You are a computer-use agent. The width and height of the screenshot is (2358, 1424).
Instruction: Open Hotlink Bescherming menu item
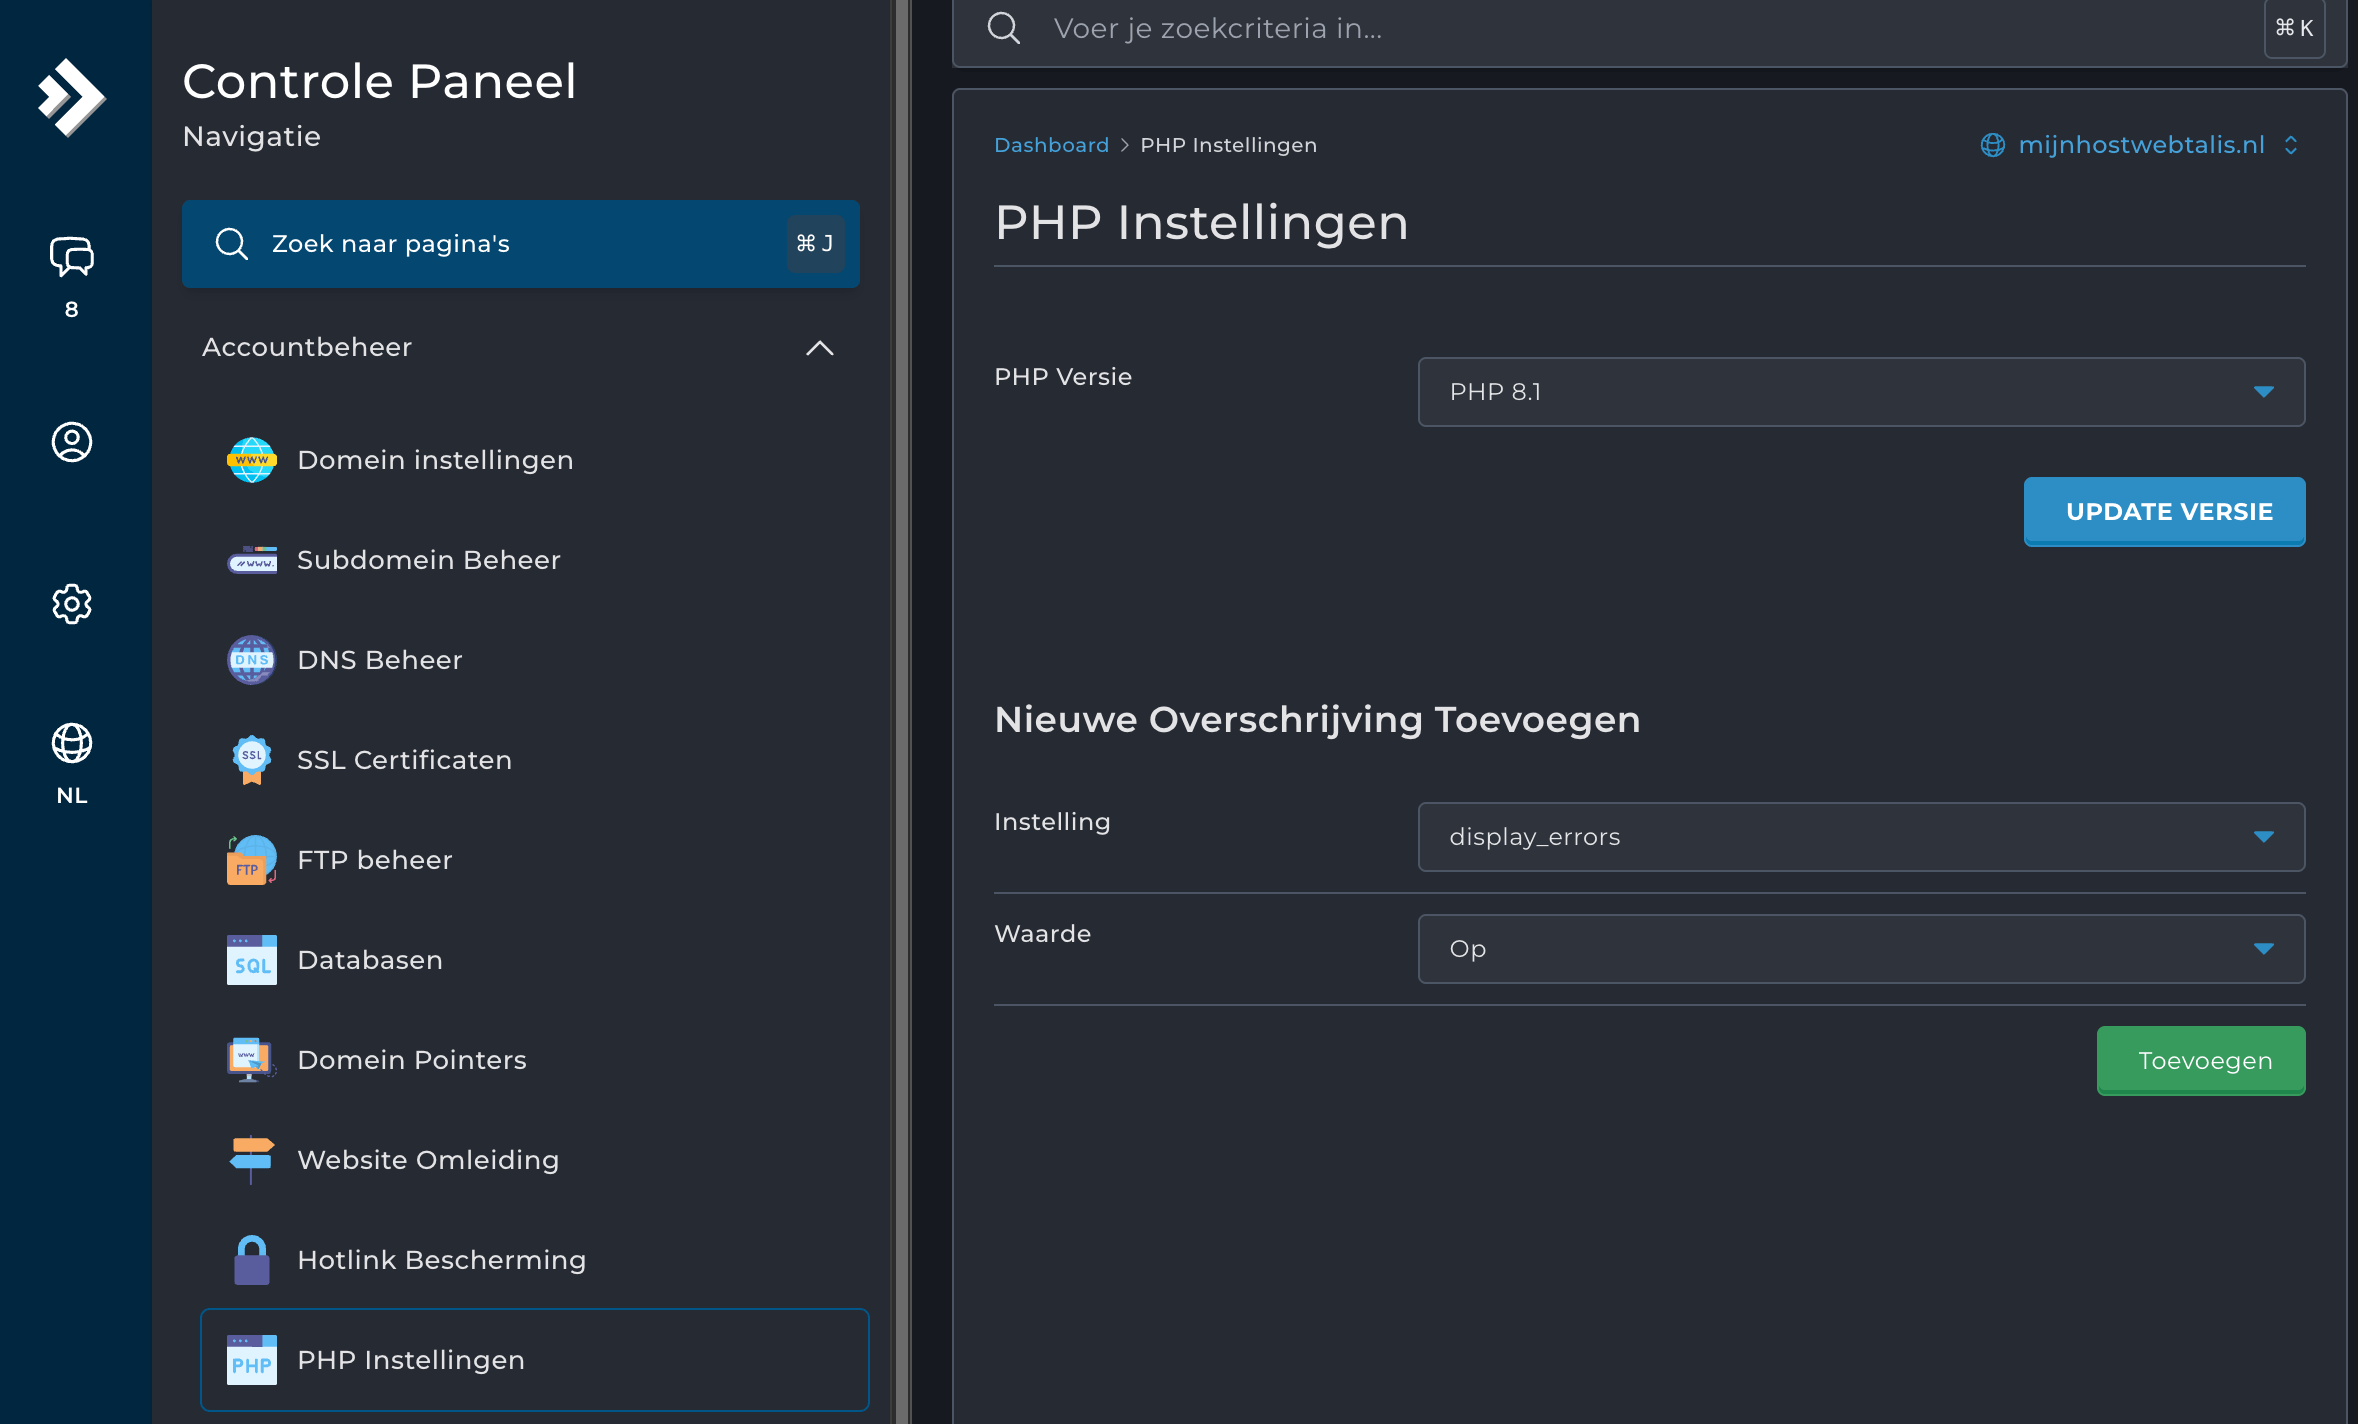pos(535,1260)
